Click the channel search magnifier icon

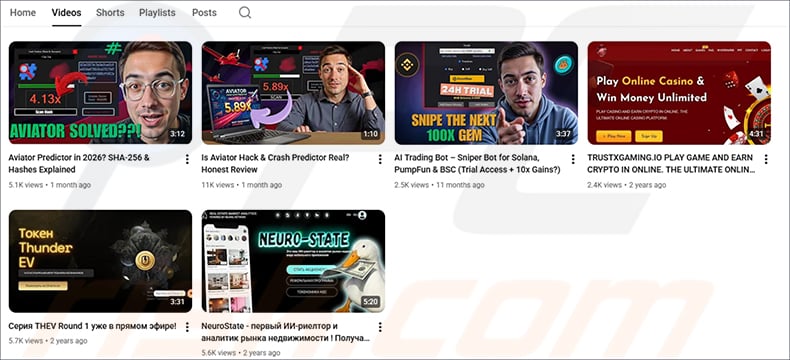(x=245, y=13)
